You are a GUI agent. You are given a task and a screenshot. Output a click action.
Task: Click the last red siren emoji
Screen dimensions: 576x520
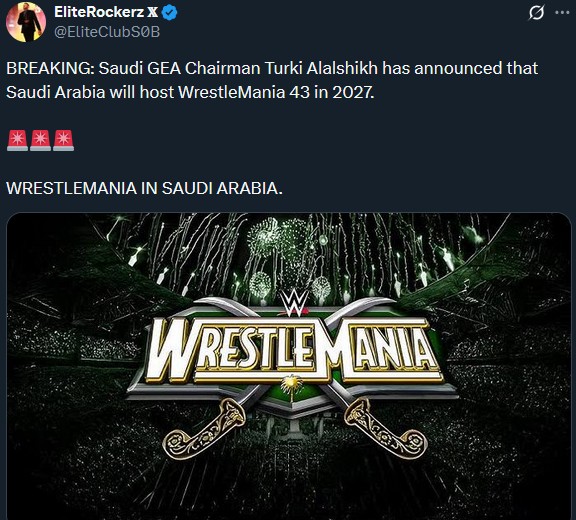(64, 140)
